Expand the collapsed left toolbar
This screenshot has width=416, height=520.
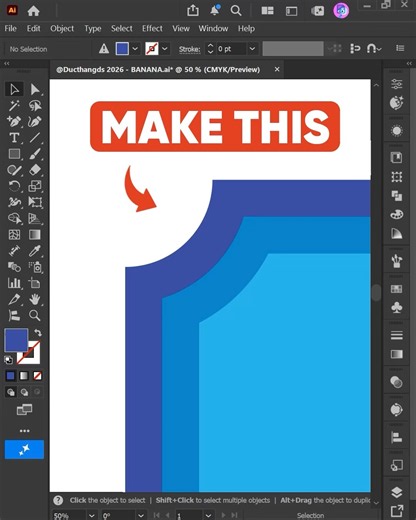click(x=7, y=63)
